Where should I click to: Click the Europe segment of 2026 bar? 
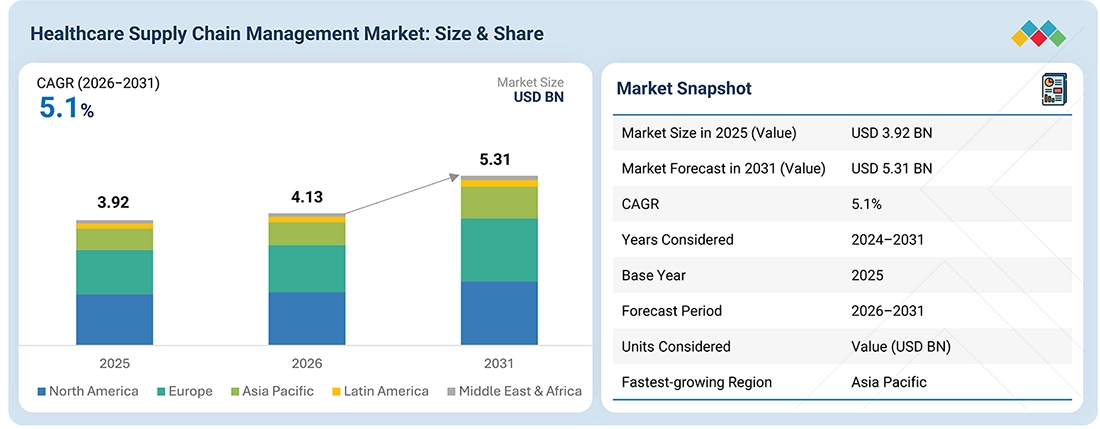[x=307, y=268]
